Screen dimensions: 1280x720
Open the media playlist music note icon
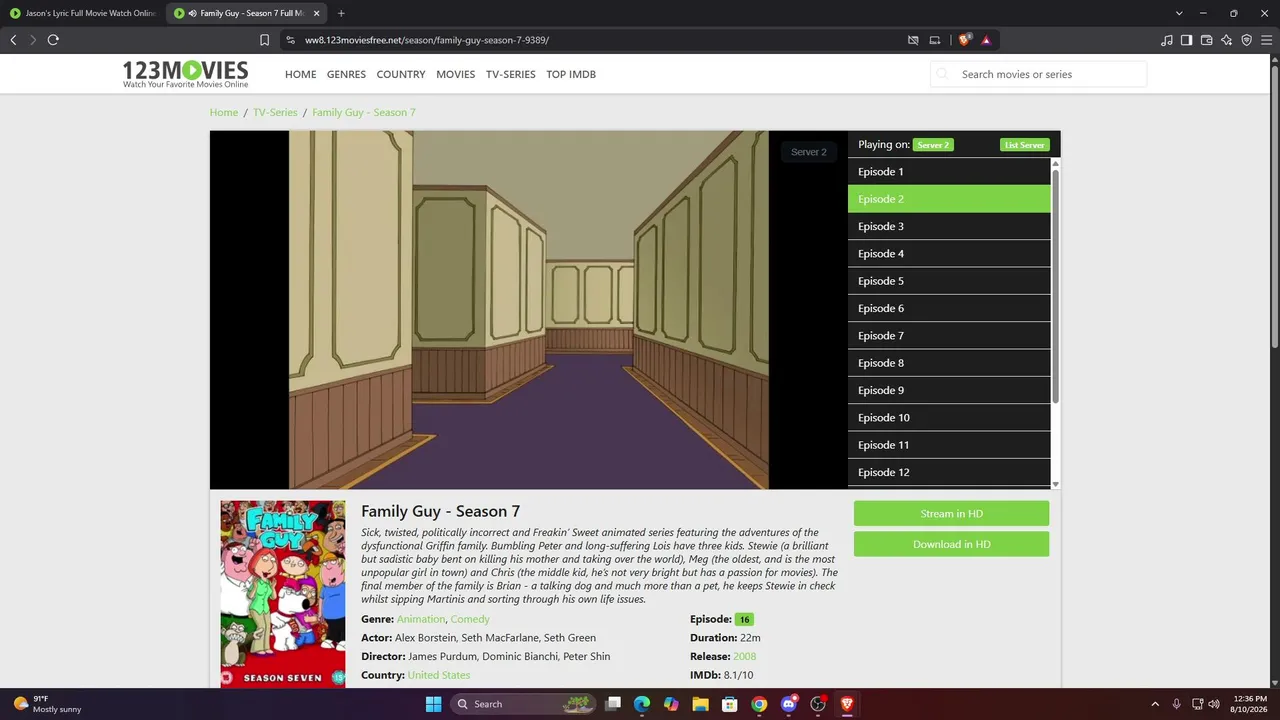1167,40
